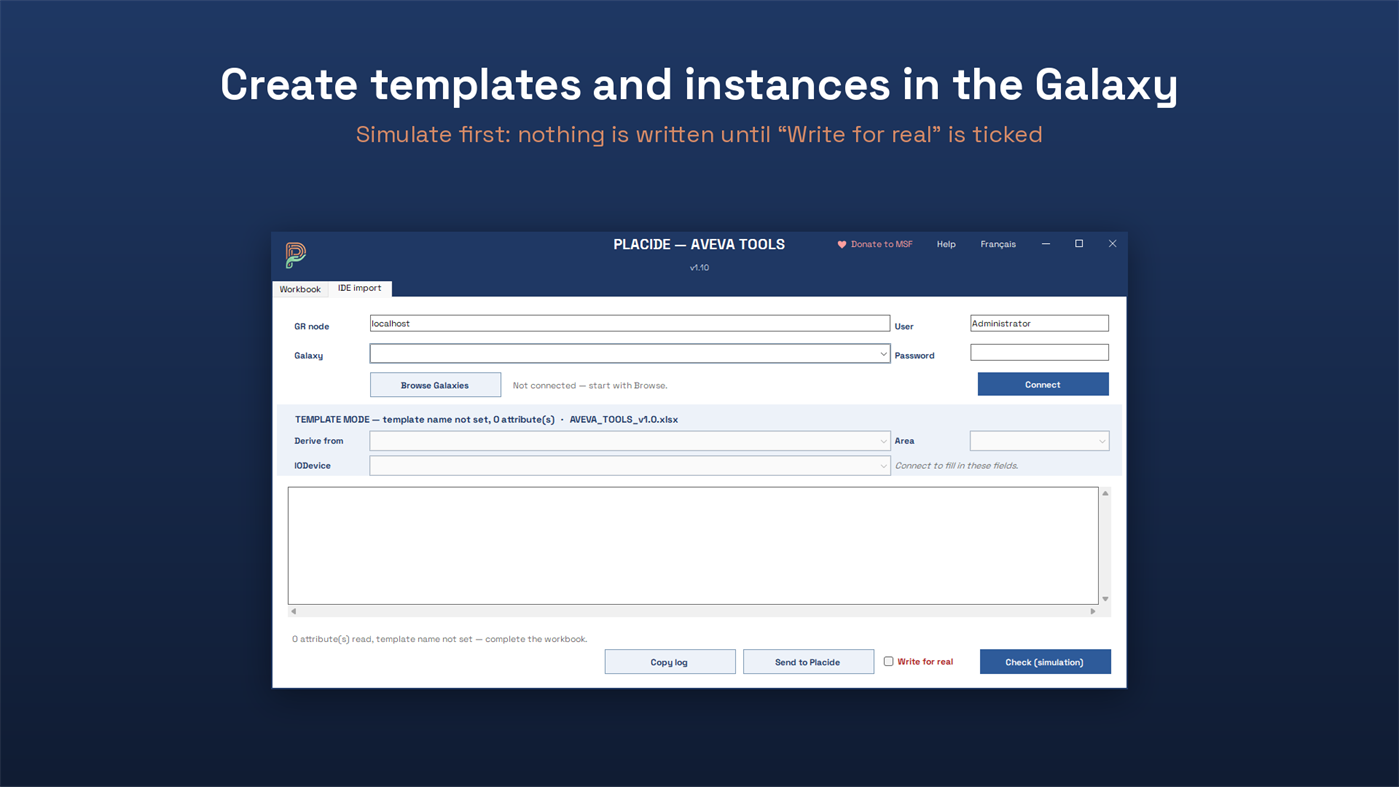Click the Browse Galaxies button
This screenshot has width=1399, height=787.
tap(435, 385)
